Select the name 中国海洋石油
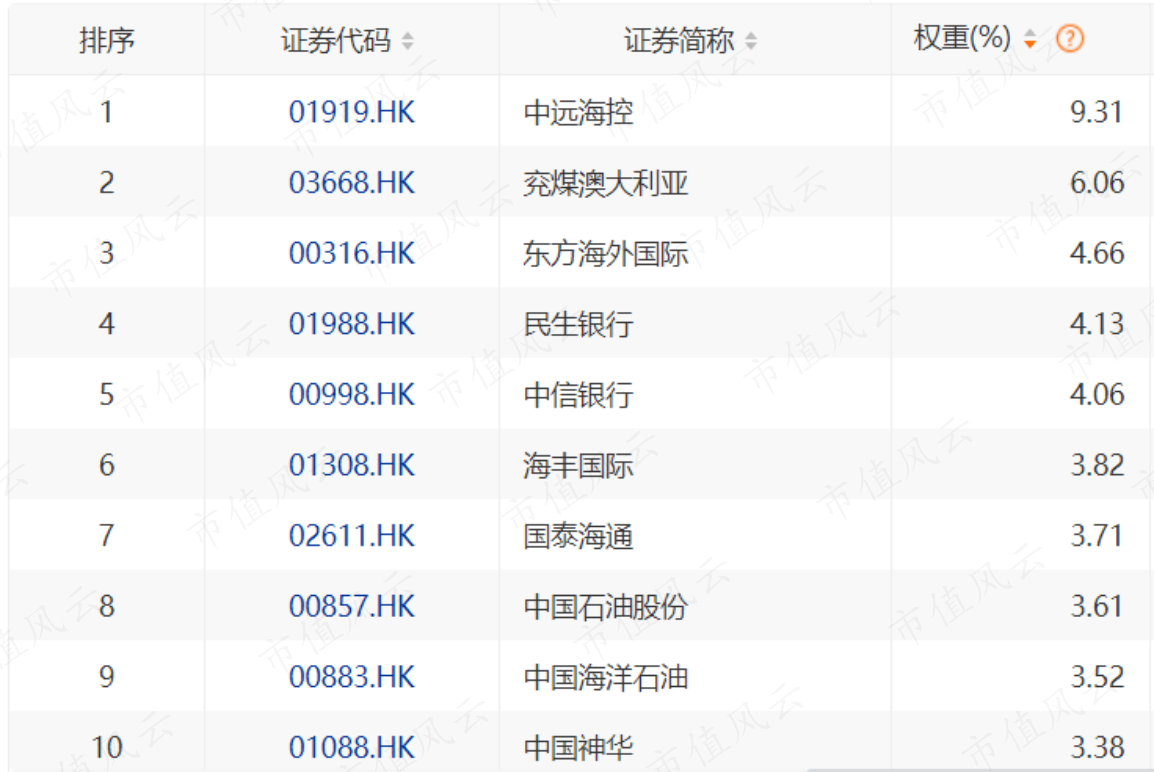Viewport: 1154px width, 772px height. click(606, 678)
